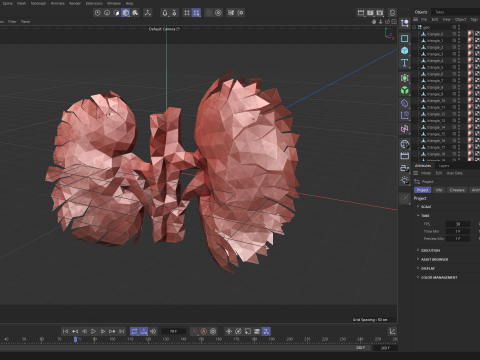Click the Project attribute tab button
The image size is (480, 360).
click(422, 190)
